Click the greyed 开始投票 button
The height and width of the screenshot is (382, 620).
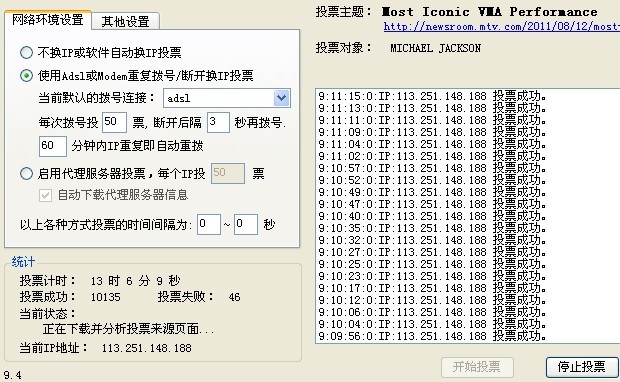pyautogui.click(x=477, y=367)
